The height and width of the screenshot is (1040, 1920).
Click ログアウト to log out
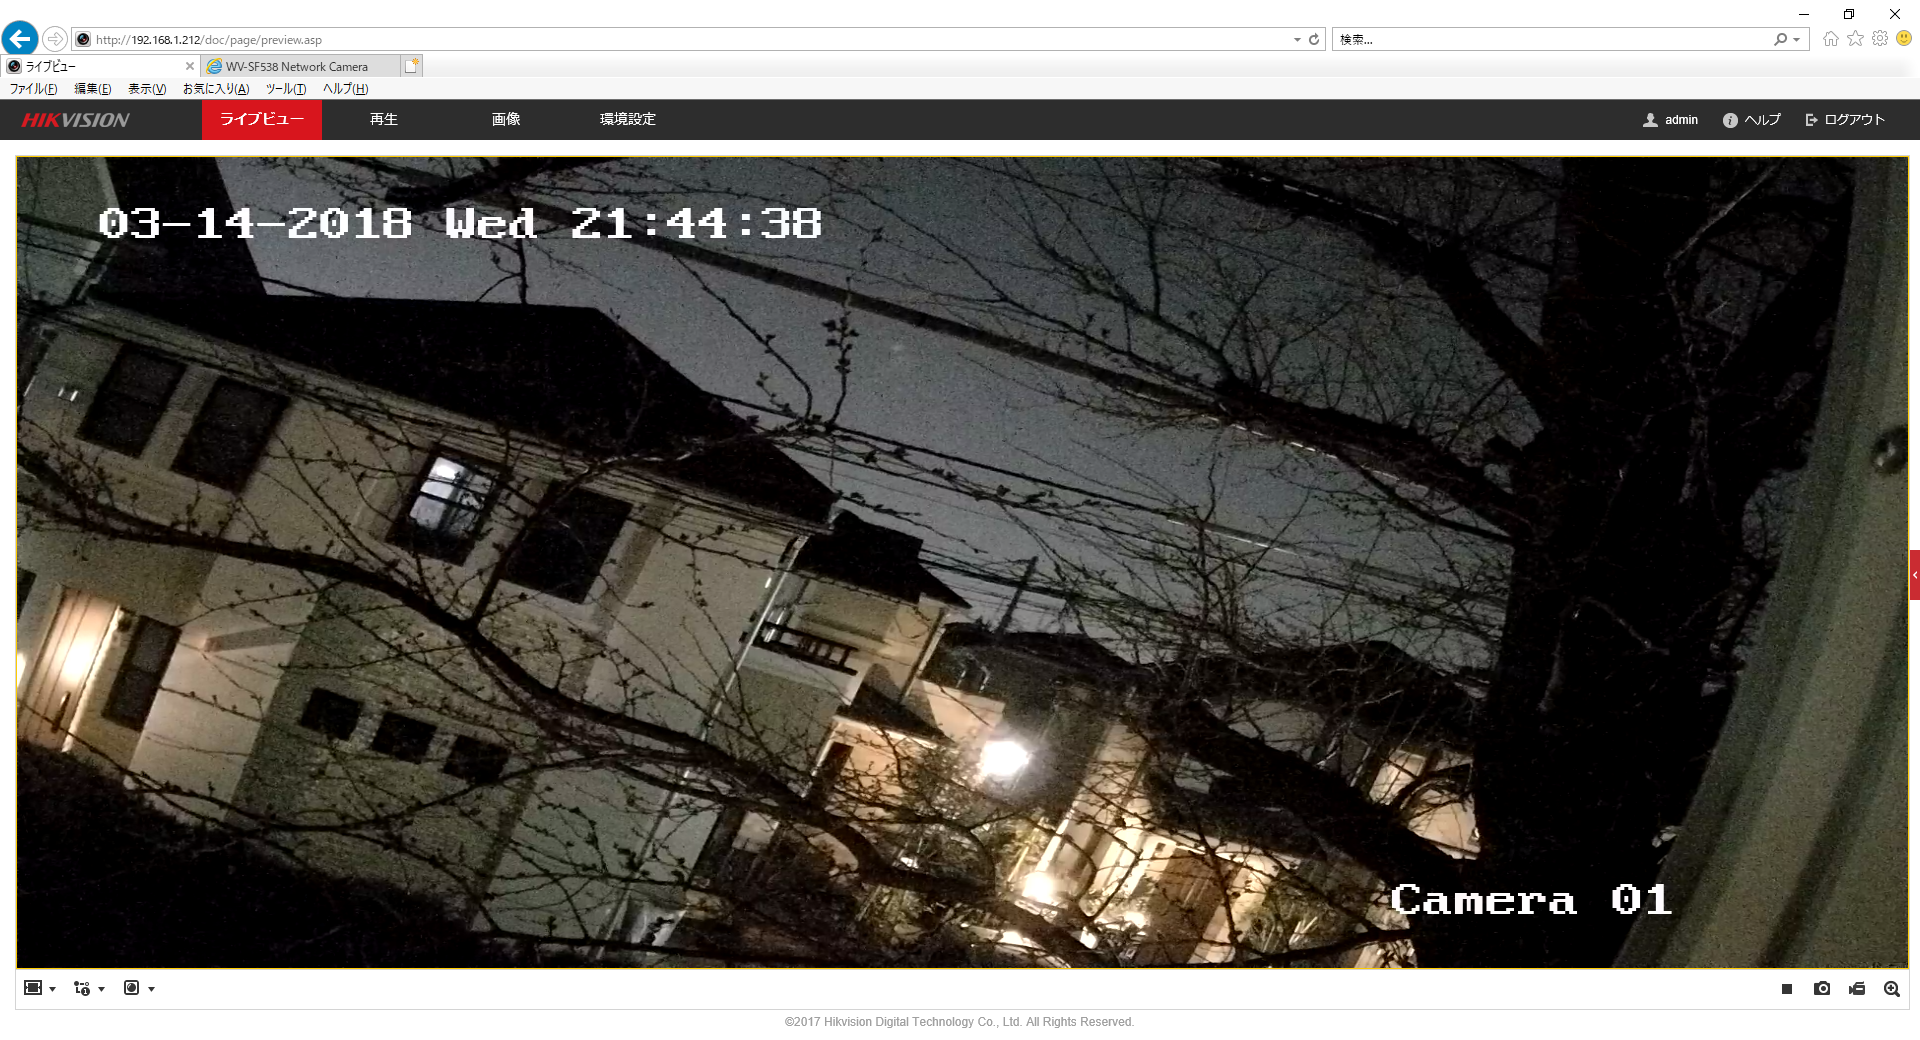(1845, 120)
